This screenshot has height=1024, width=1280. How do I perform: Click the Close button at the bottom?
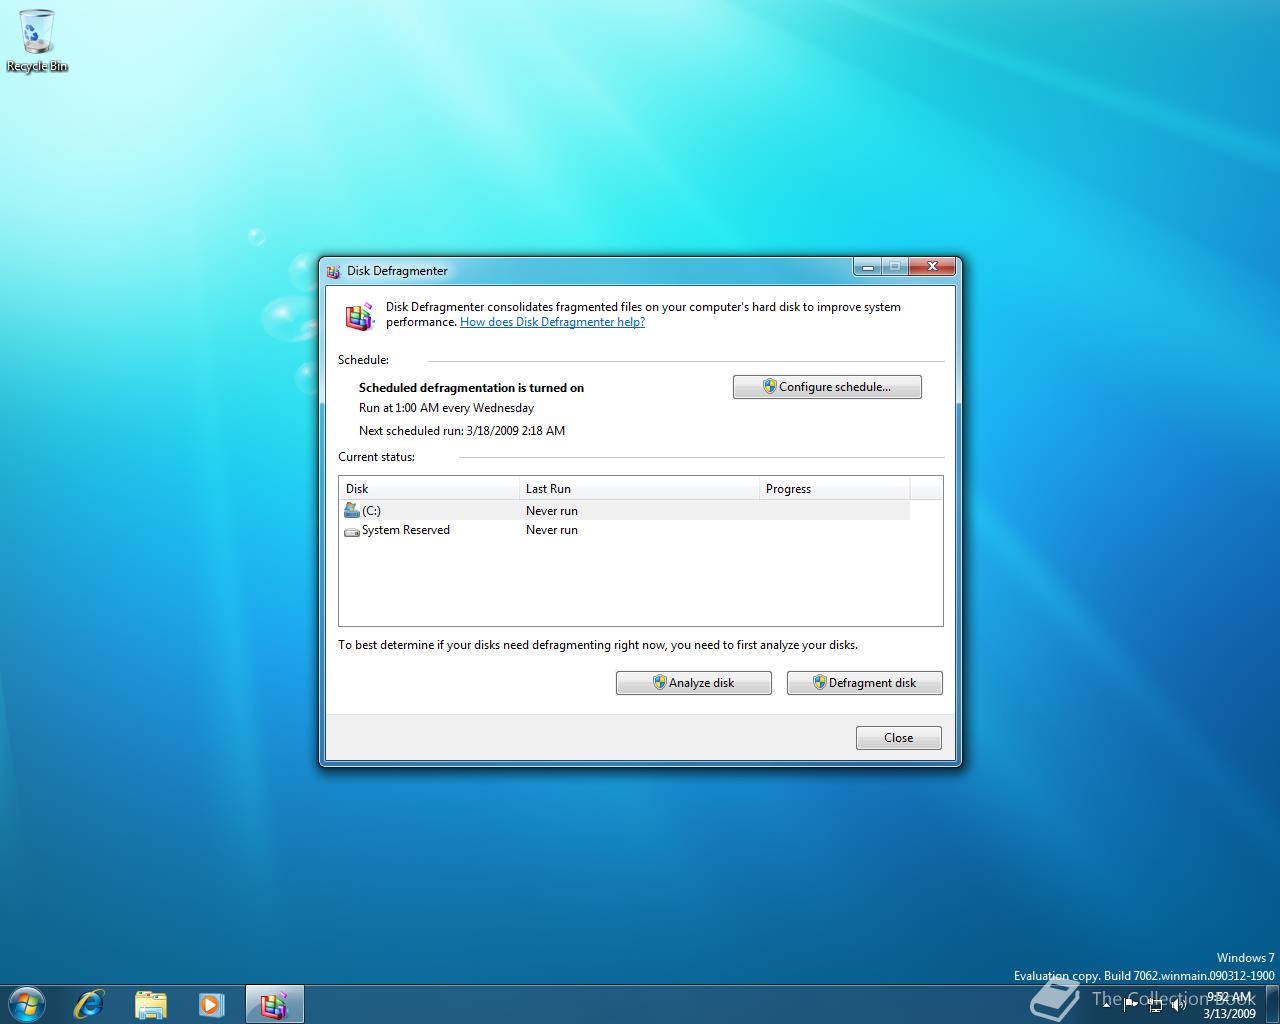tap(899, 738)
